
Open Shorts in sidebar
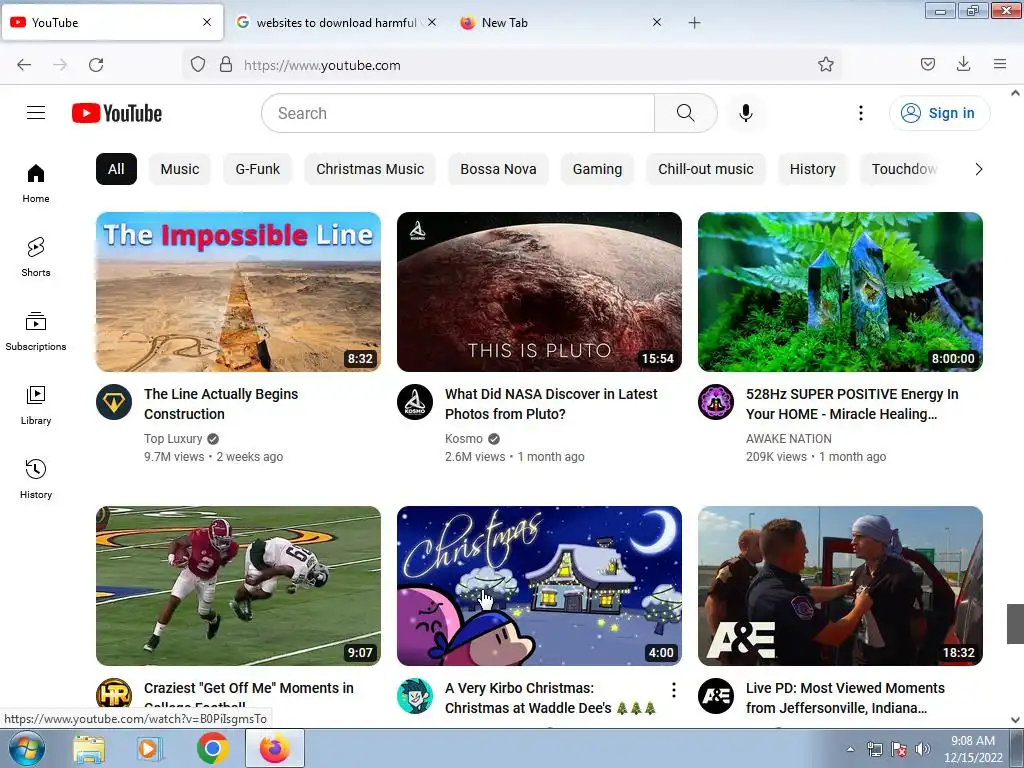pos(36,257)
